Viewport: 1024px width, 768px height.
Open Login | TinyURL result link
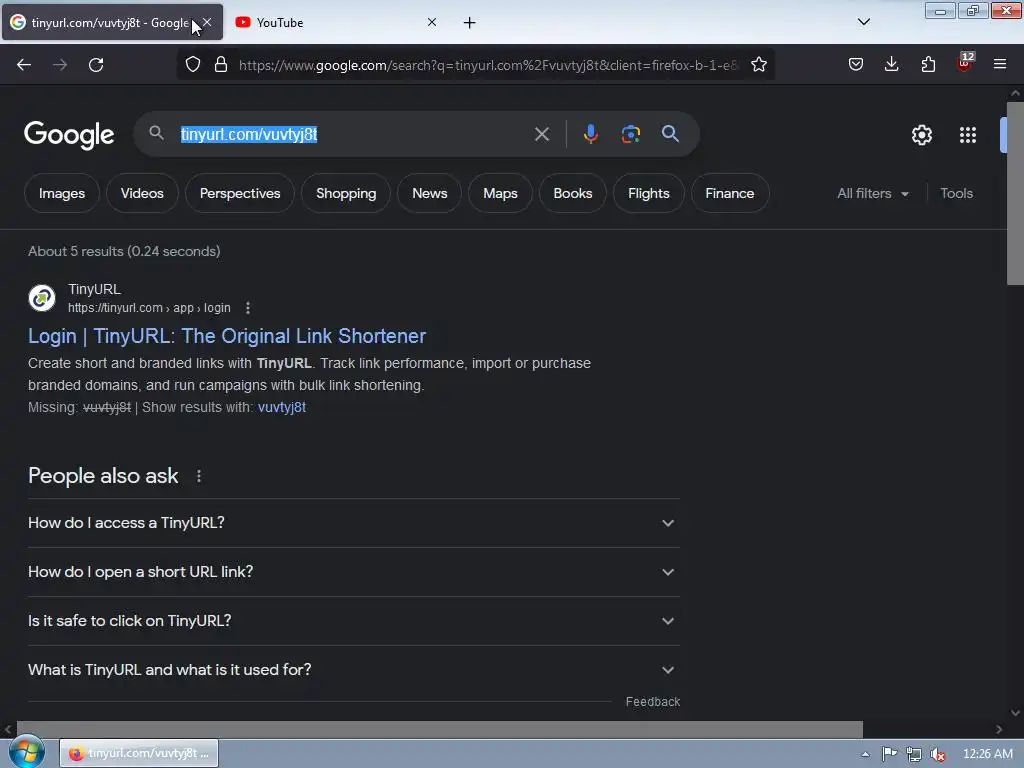tap(227, 336)
